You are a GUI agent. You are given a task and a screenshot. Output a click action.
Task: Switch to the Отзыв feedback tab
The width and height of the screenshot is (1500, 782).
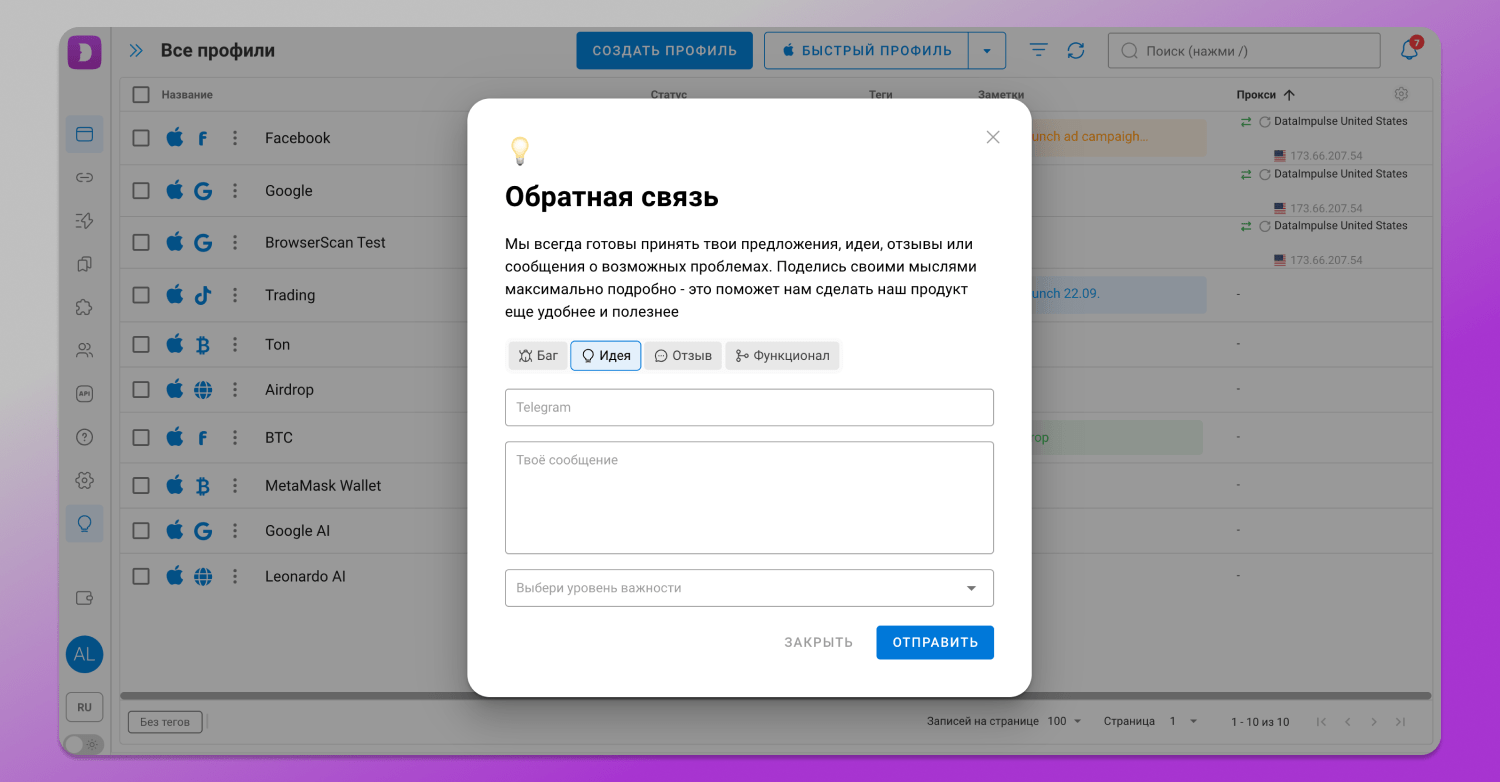pyautogui.click(x=682, y=355)
